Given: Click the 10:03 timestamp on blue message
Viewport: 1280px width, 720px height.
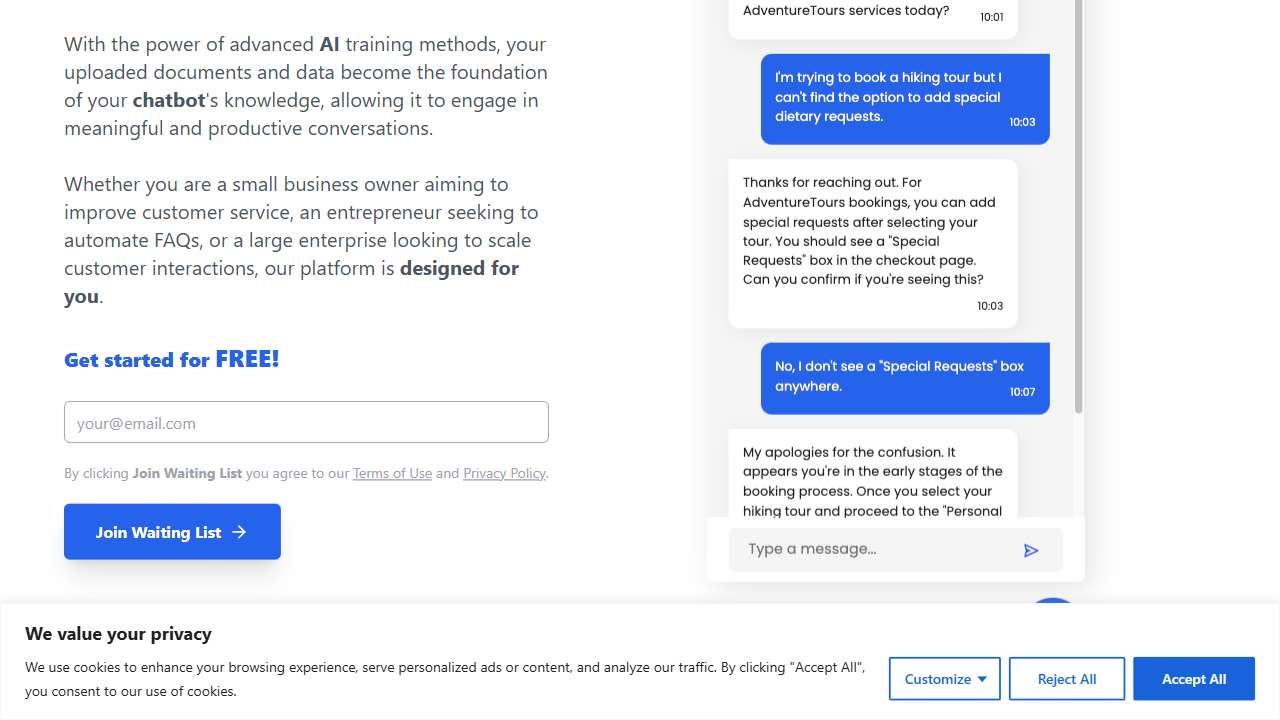Looking at the screenshot, I should click(1022, 122).
